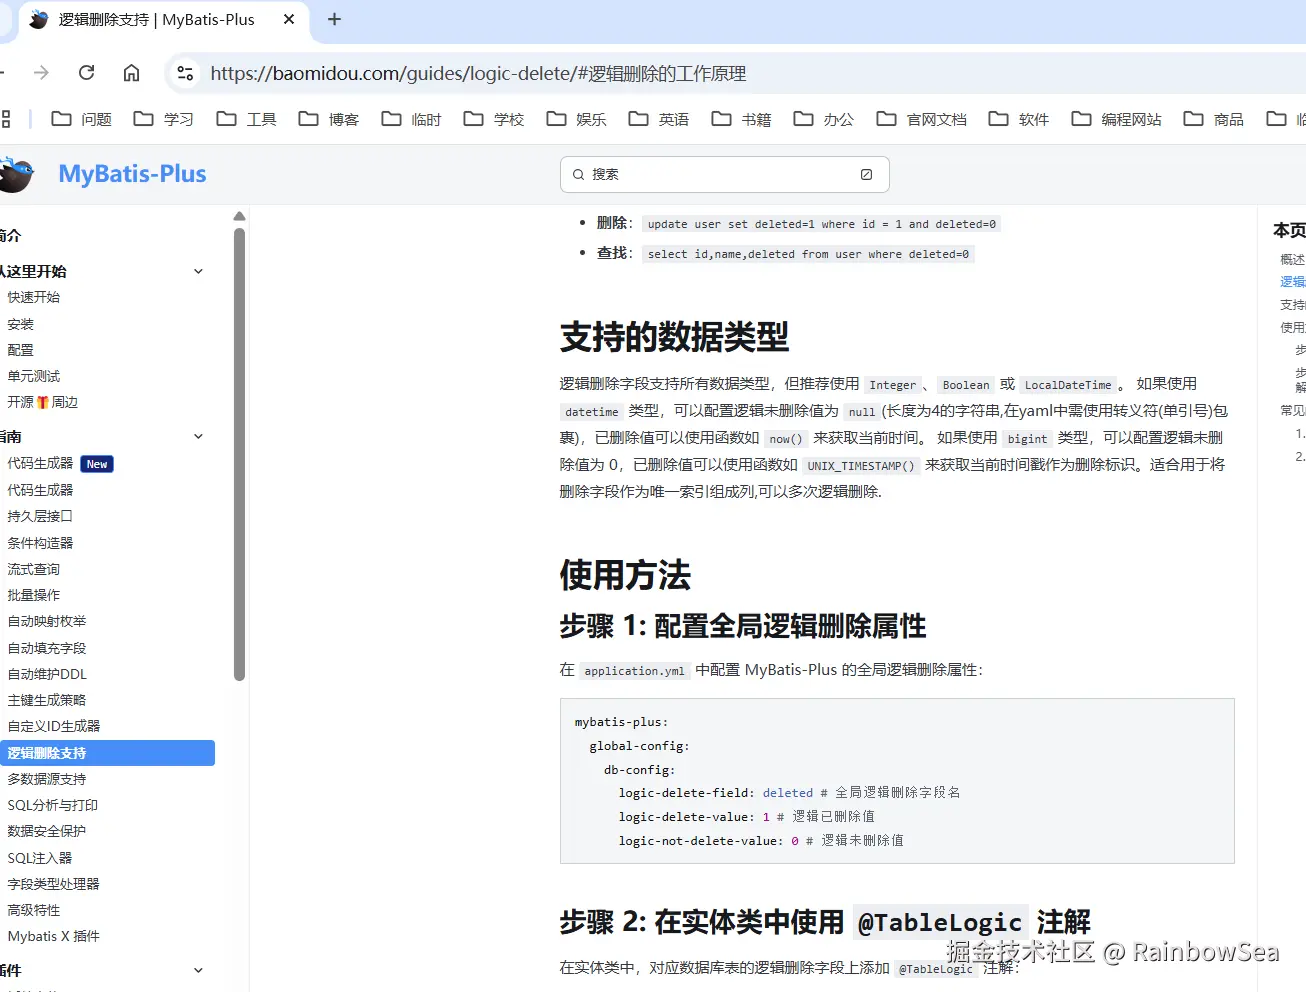Image resolution: width=1306 pixels, height=992 pixels.
Task: Open the 学习 bookmark folder
Action: (x=164, y=119)
